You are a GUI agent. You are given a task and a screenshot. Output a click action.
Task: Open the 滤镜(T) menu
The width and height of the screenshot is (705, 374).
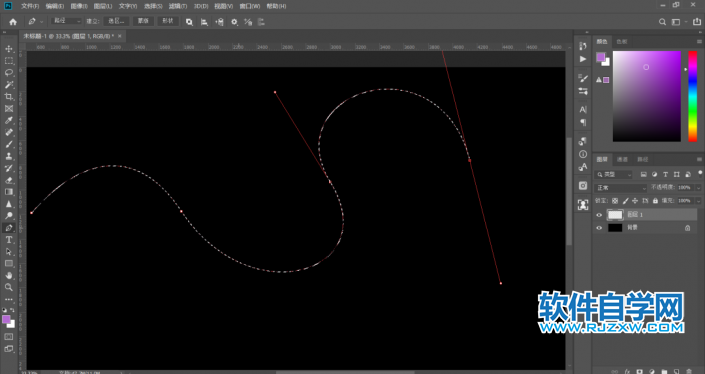(178, 6)
